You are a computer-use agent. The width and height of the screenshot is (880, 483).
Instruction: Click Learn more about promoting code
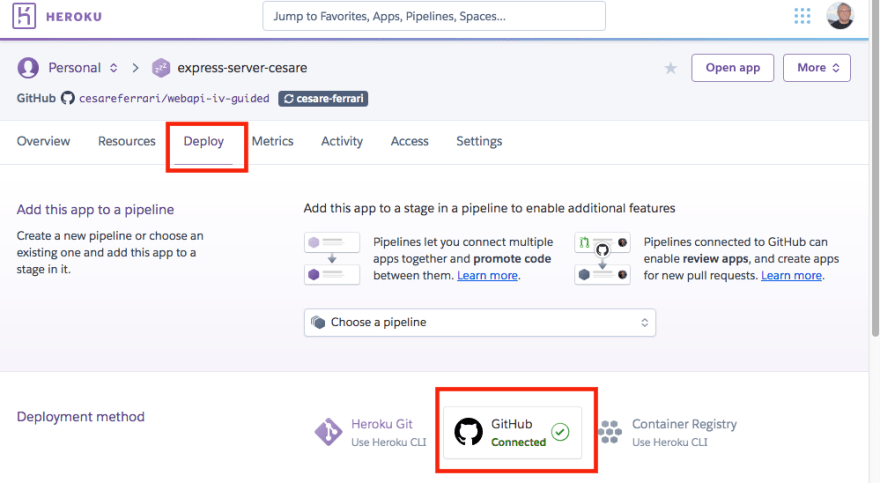pos(487,275)
